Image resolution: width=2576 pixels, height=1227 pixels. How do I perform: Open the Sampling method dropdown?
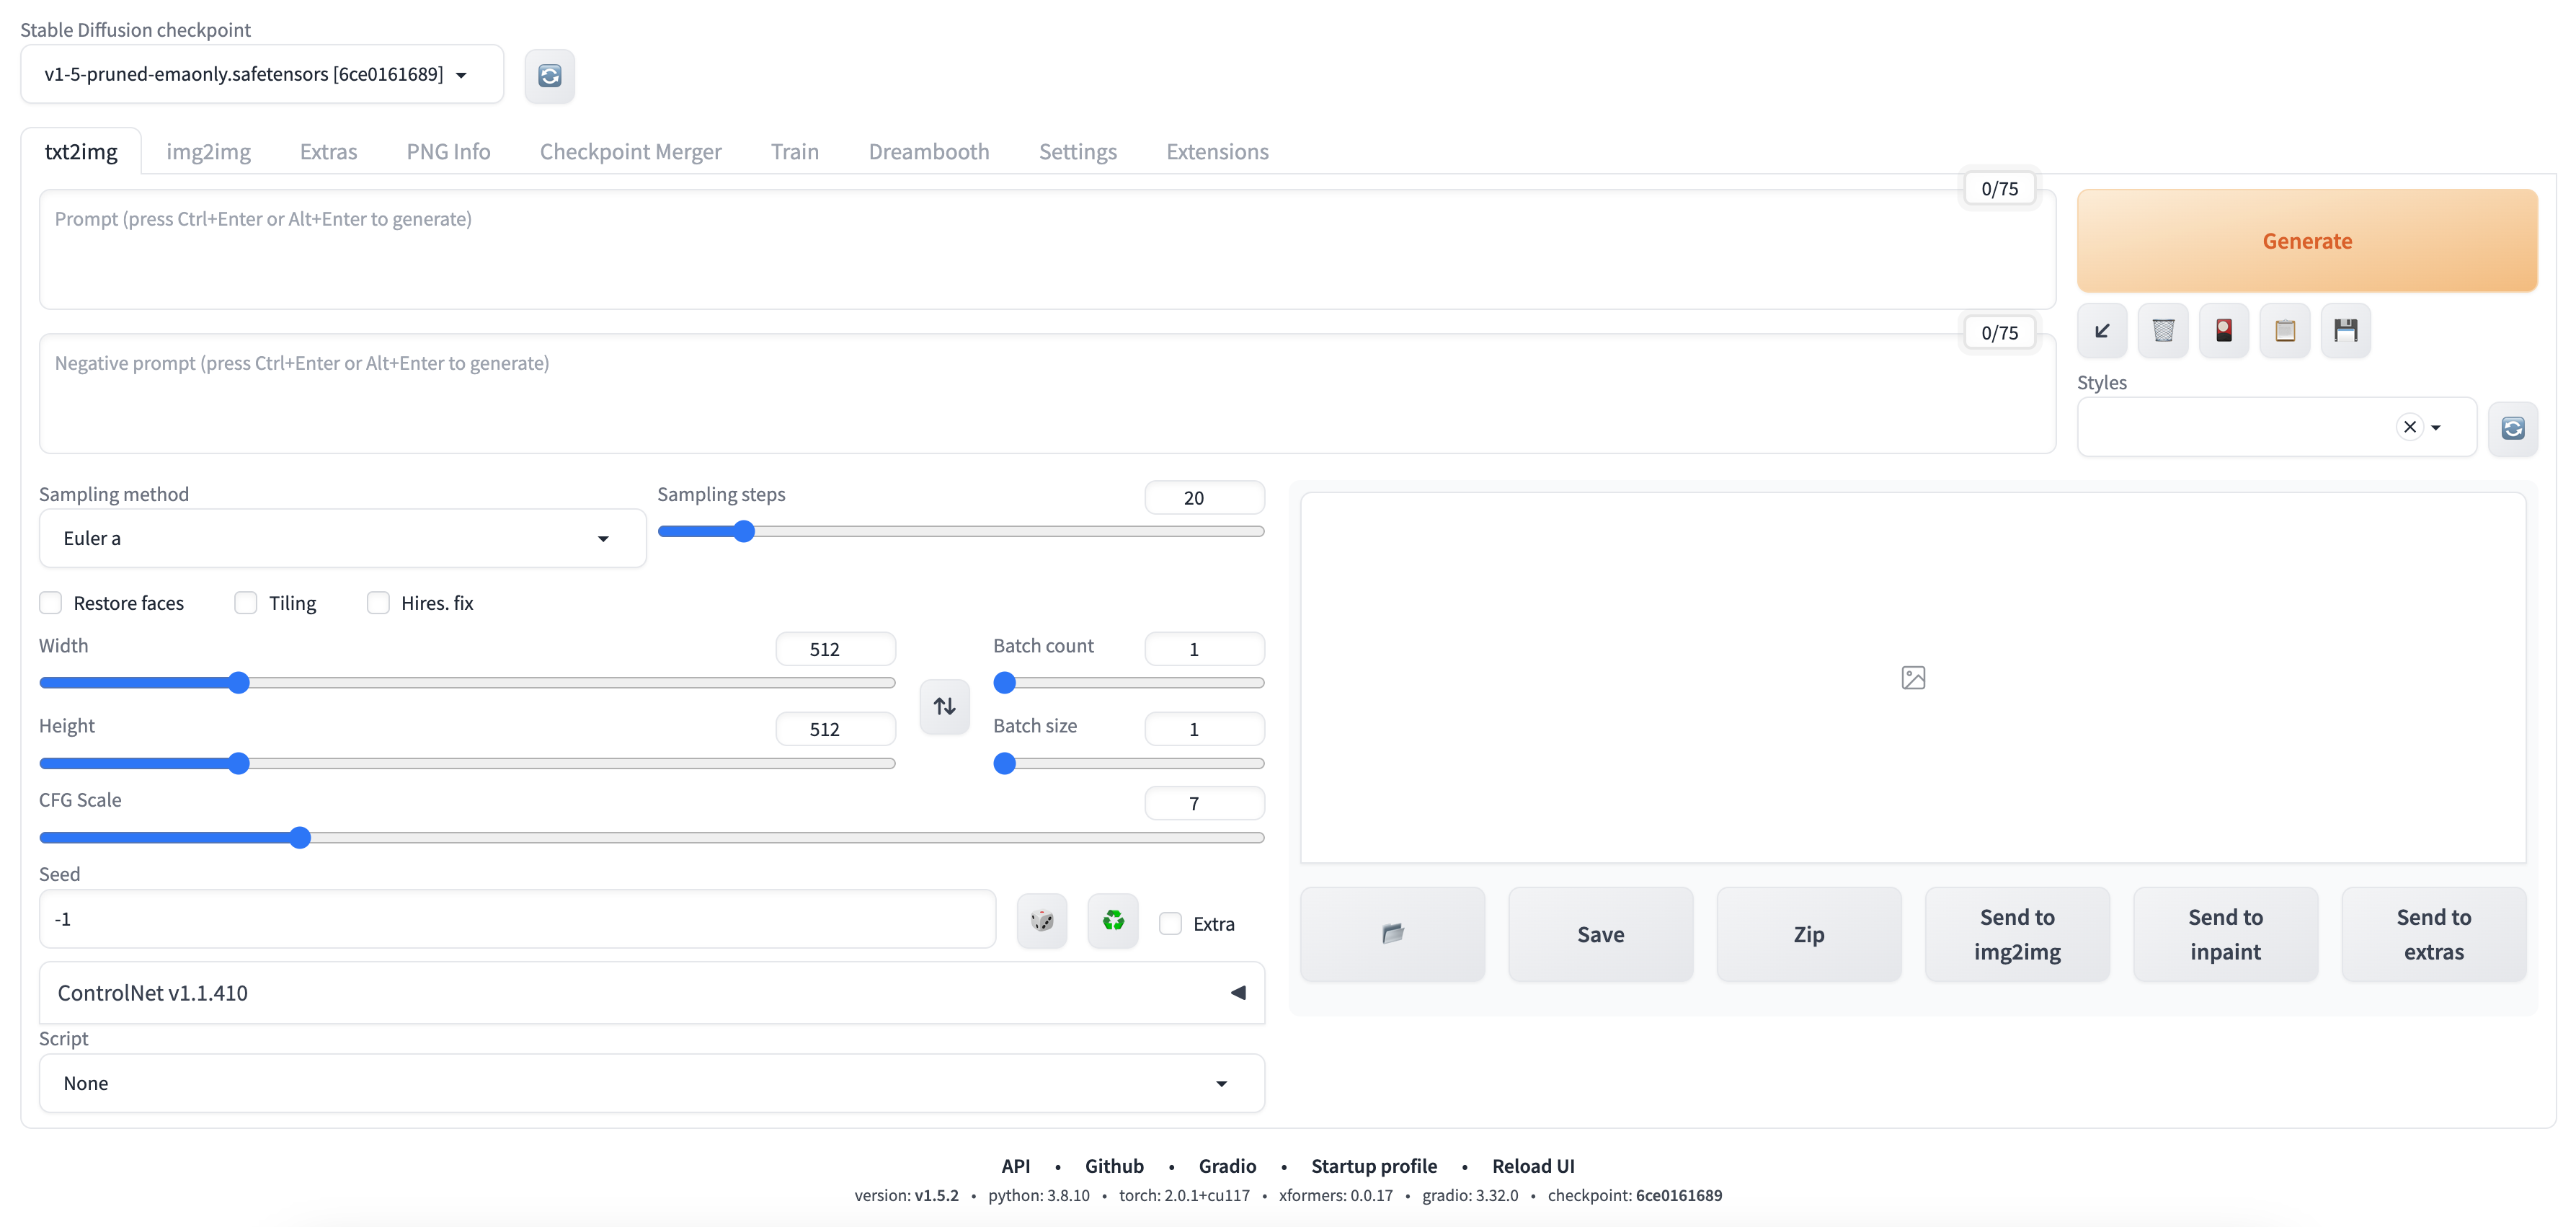click(x=342, y=539)
